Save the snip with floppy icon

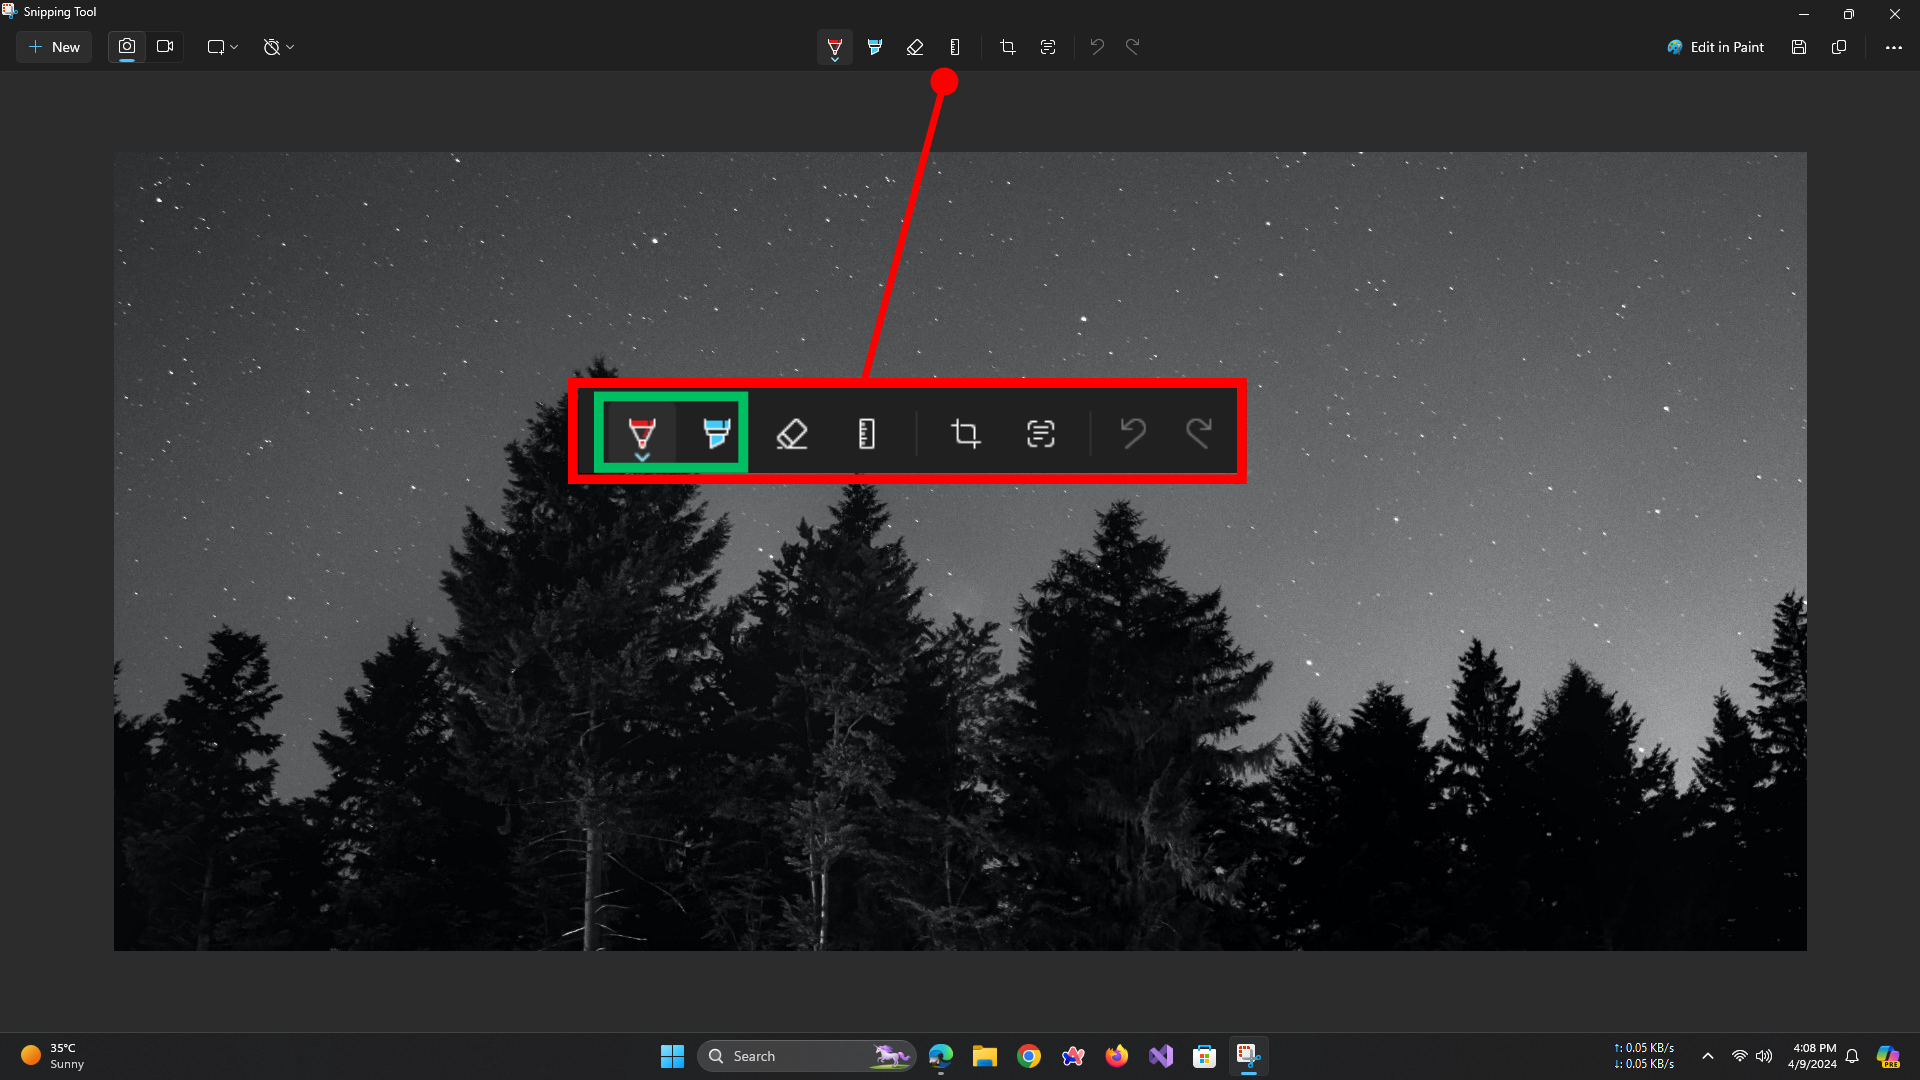1798,47
